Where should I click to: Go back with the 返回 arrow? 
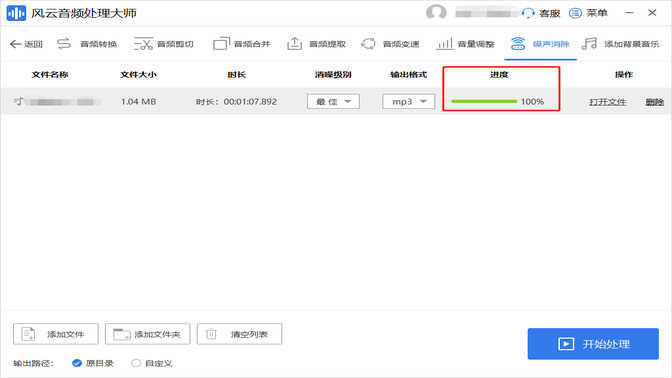26,44
